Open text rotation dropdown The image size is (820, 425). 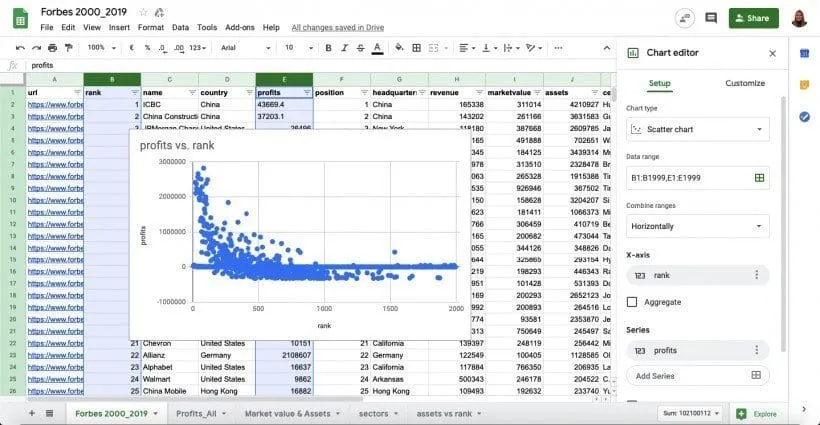pyautogui.click(x=533, y=48)
